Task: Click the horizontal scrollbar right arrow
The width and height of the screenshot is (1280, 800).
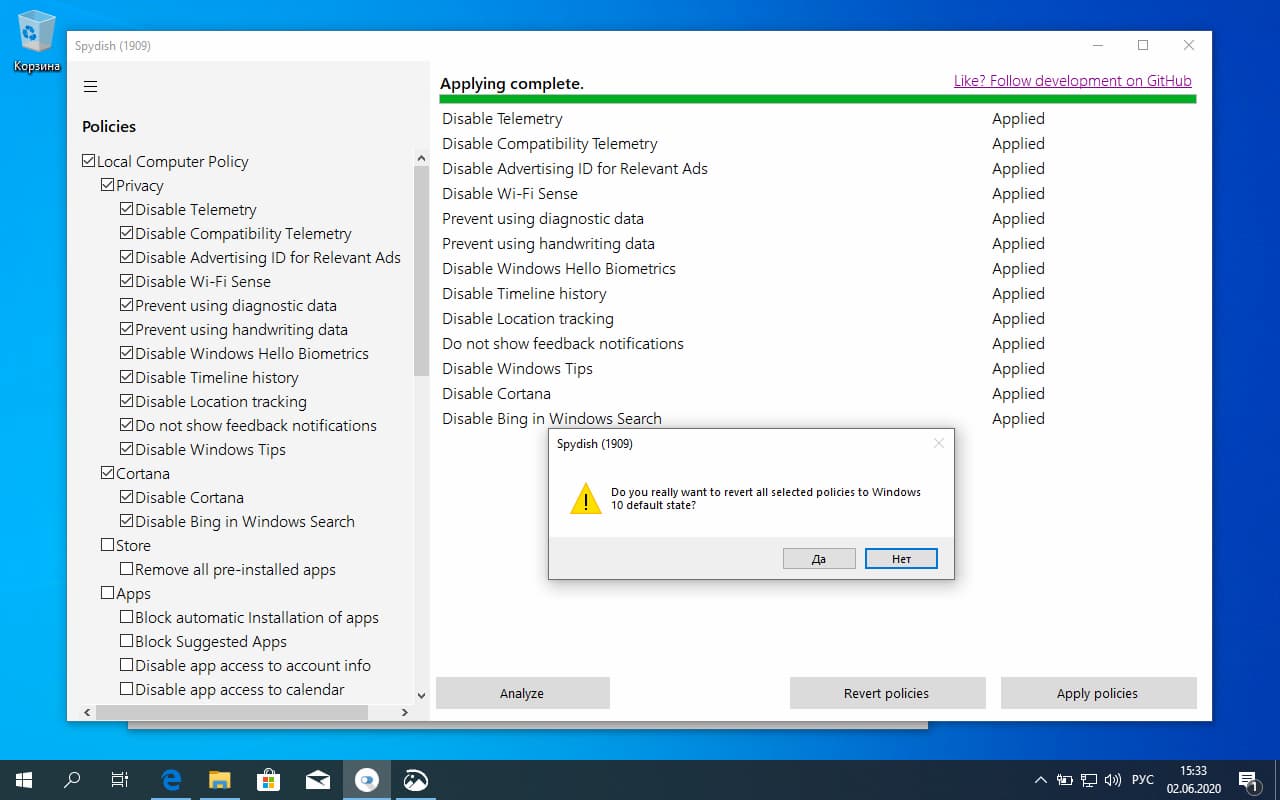Action: point(405,712)
